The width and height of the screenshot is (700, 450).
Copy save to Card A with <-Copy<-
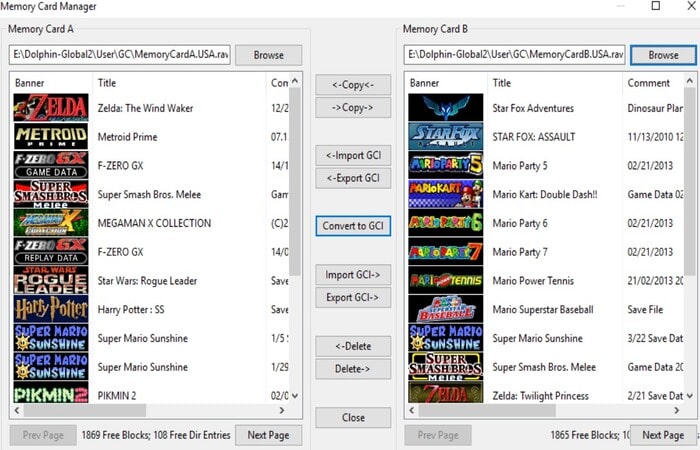pos(353,85)
